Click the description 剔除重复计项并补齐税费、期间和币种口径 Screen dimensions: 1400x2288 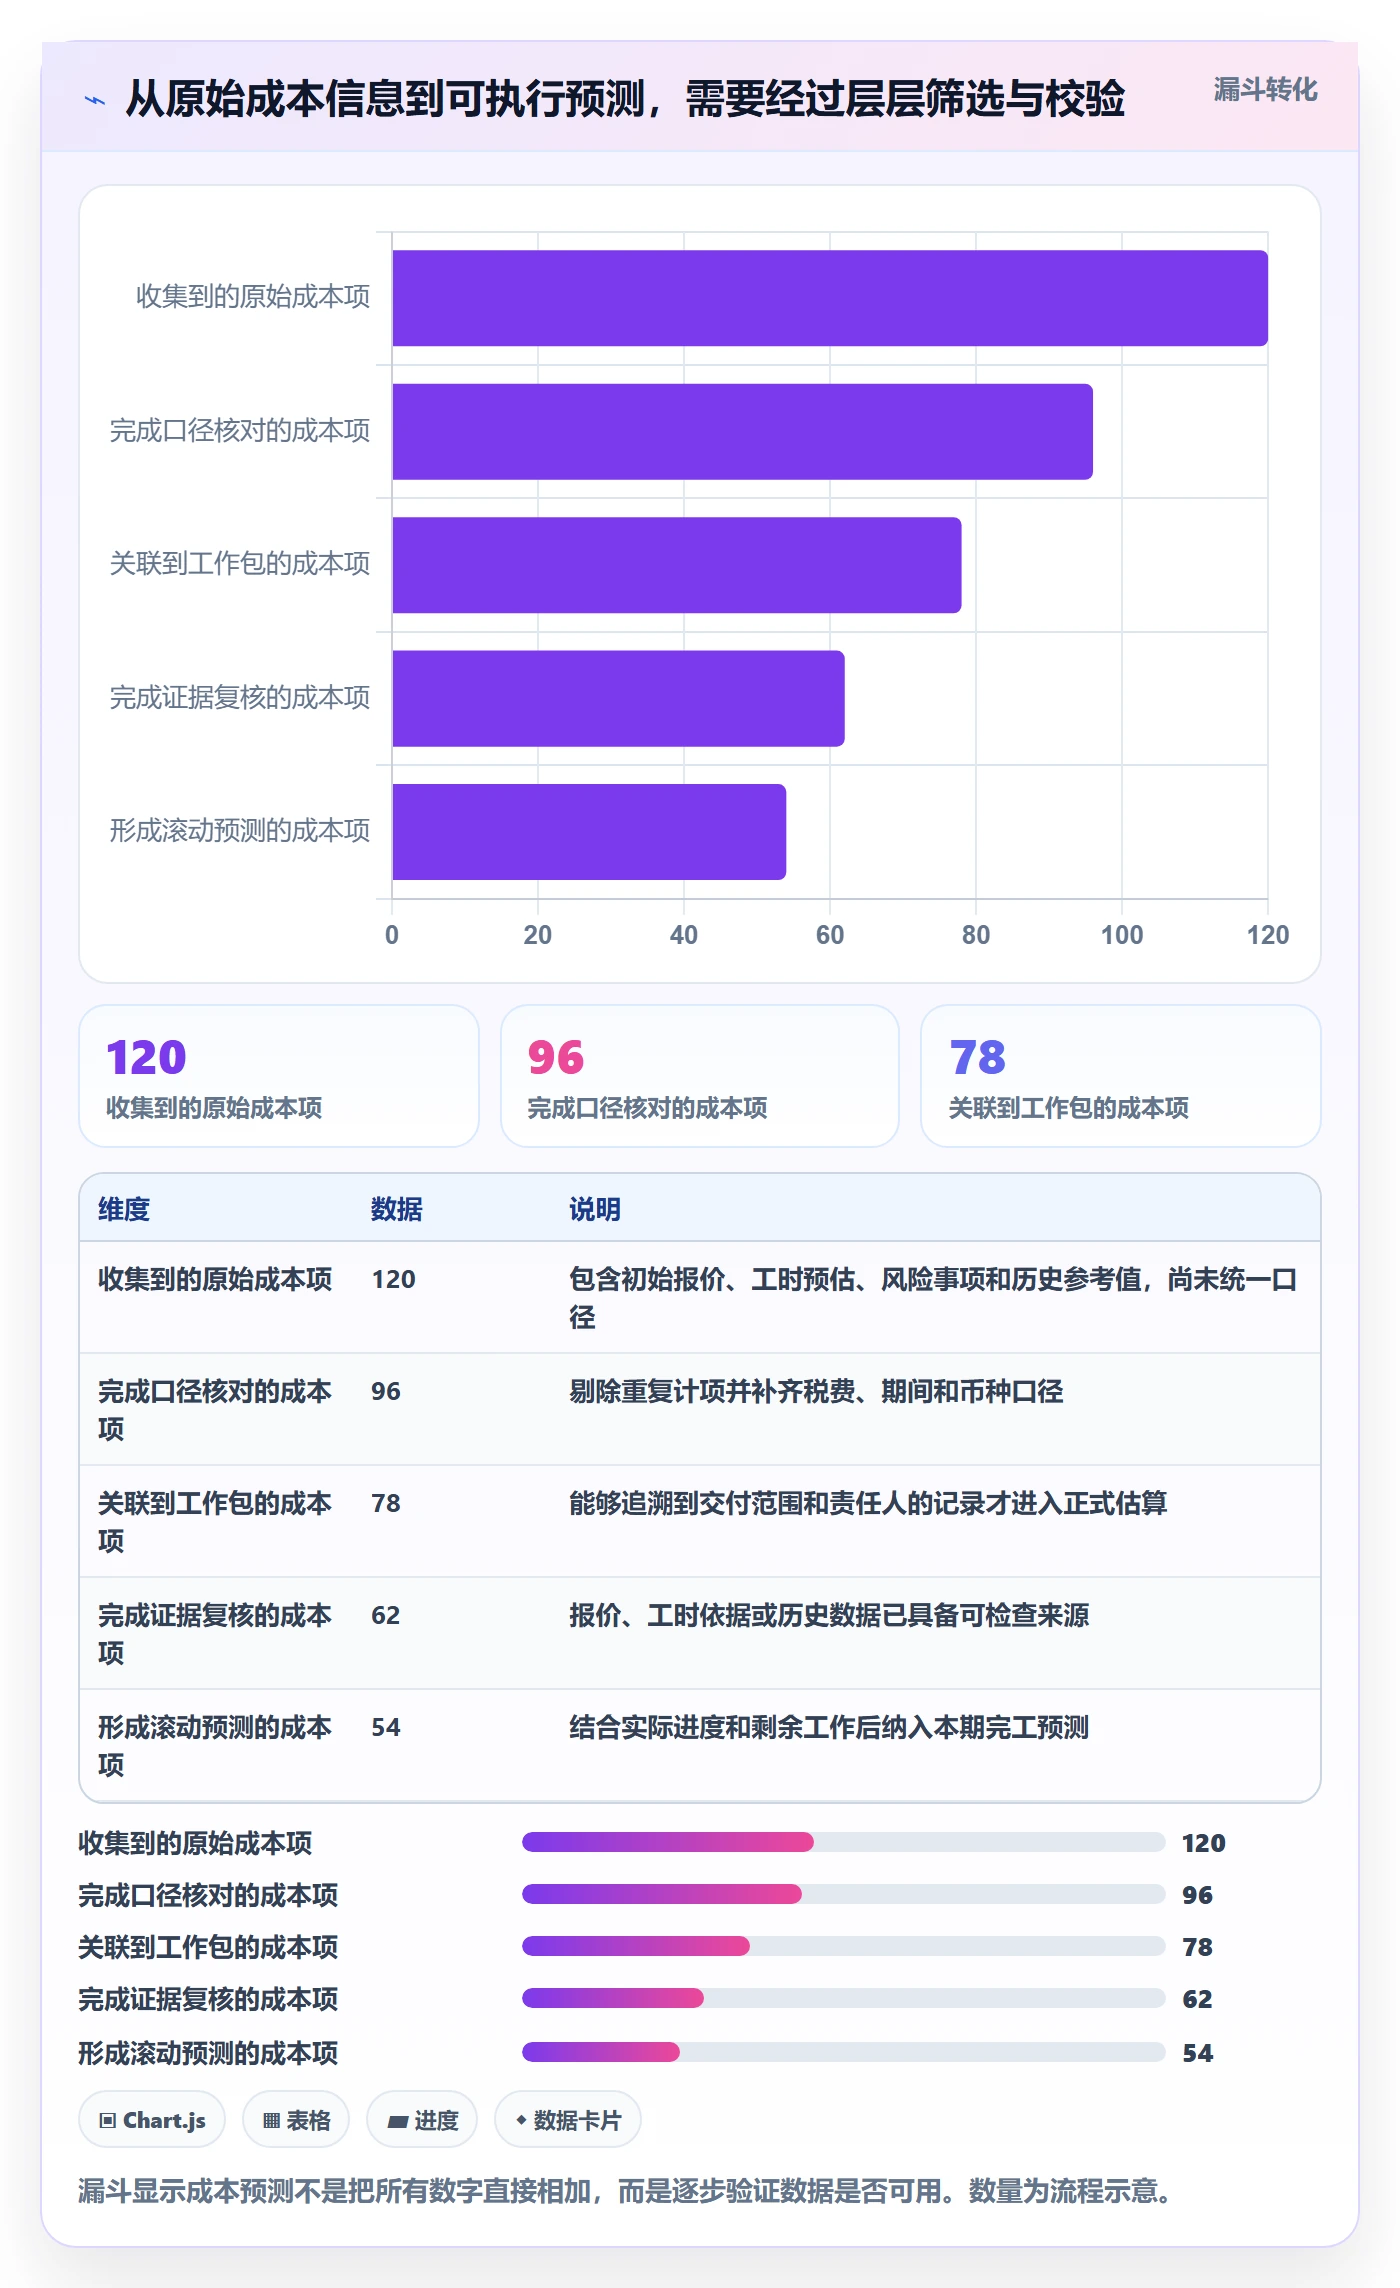click(816, 1391)
